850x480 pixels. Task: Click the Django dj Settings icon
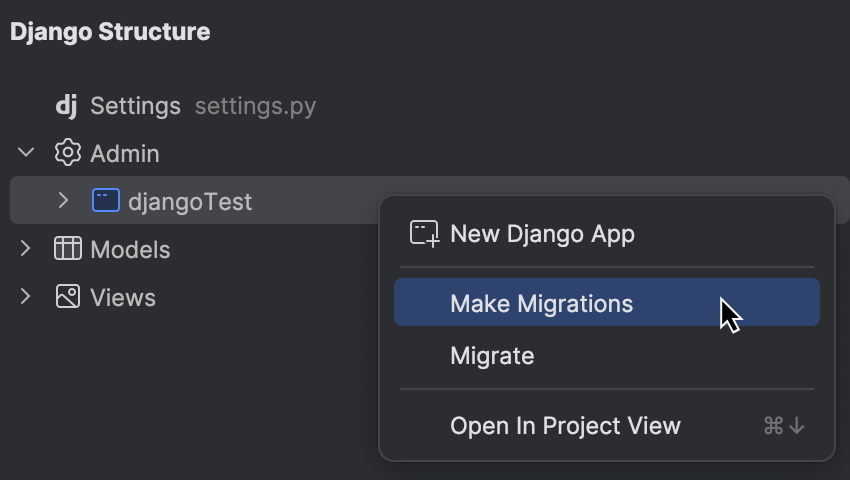click(x=67, y=106)
